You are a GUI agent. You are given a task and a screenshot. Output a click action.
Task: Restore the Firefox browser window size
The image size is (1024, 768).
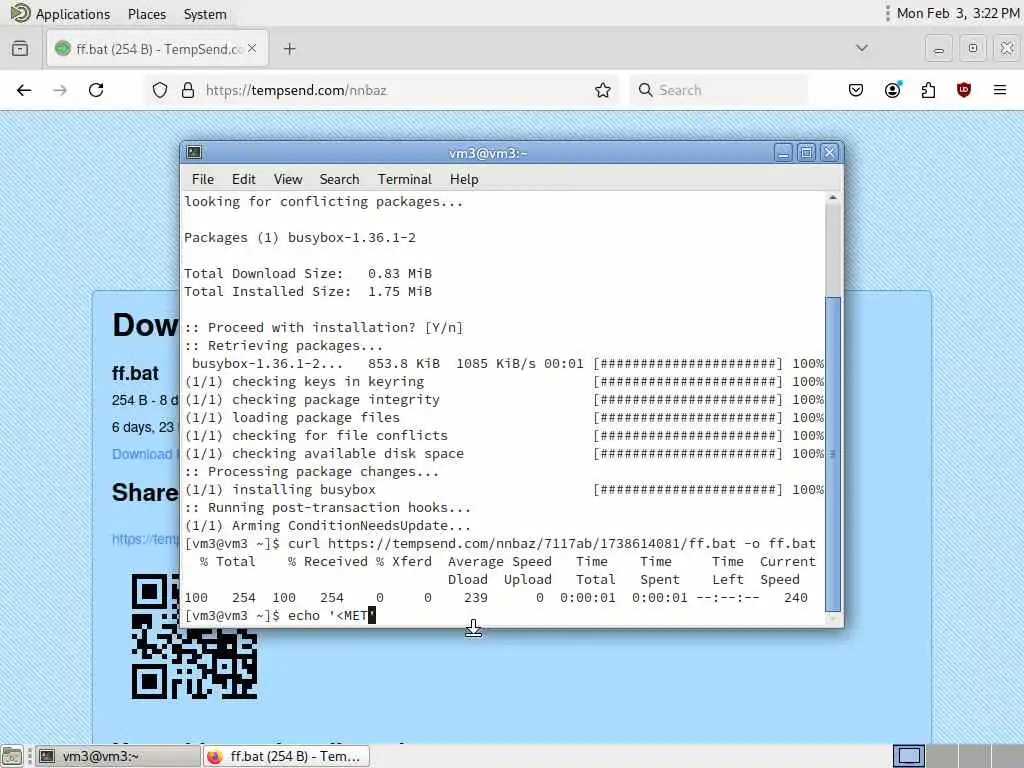pyautogui.click(x=973, y=49)
